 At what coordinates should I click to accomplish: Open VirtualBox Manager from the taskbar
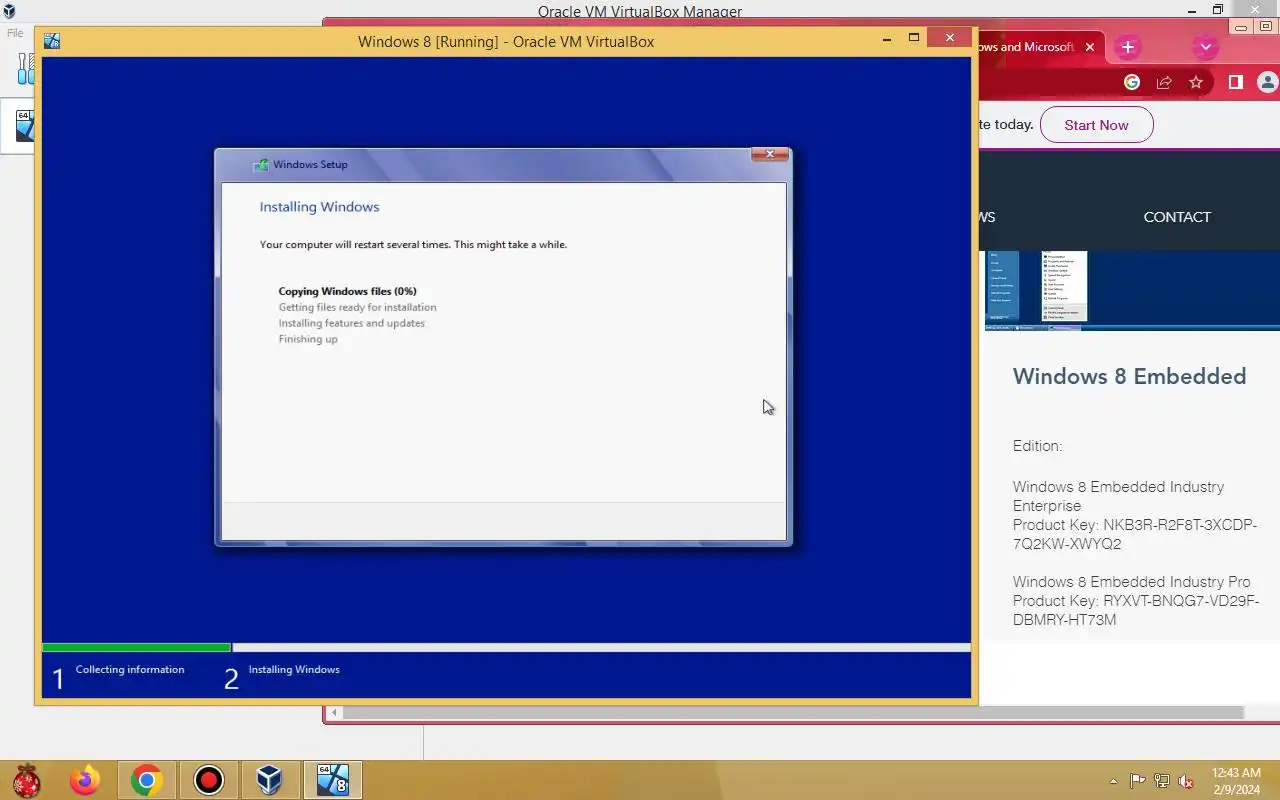269,780
